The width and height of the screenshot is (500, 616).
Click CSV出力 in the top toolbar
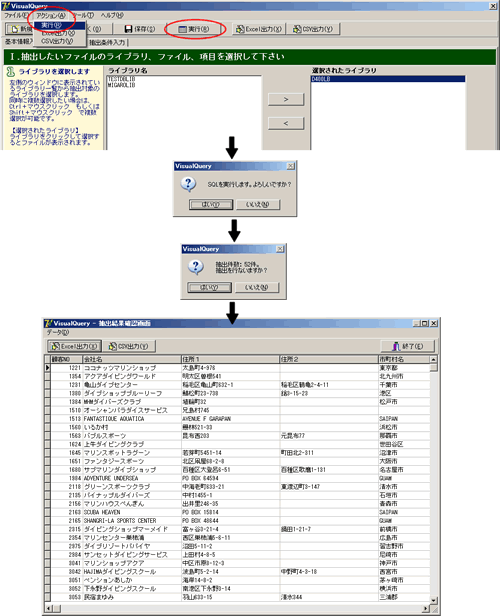coord(313,29)
